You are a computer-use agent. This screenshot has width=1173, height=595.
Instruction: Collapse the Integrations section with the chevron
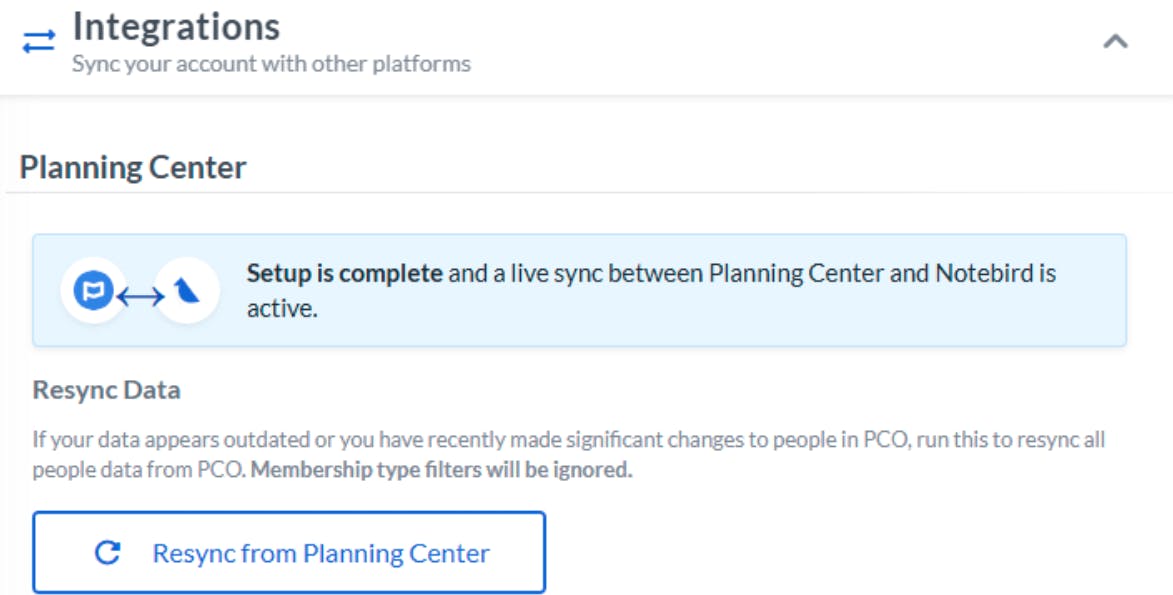click(x=1115, y=42)
